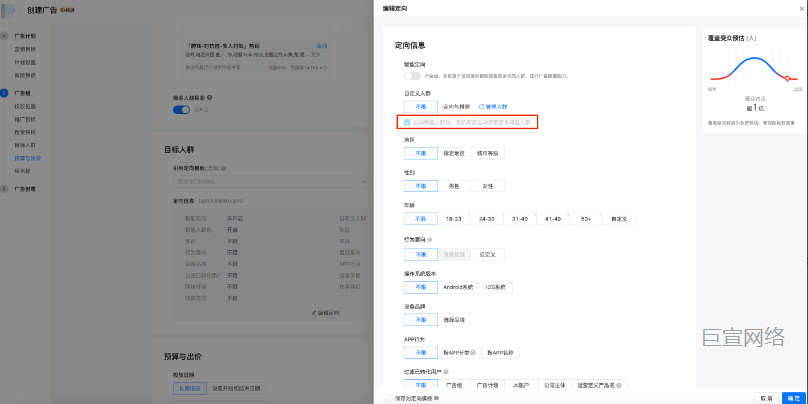The width and height of the screenshot is (808, 404).
Task: Select 公司主体 under 过滤已转化用户
Action: [x=554, y=385]
